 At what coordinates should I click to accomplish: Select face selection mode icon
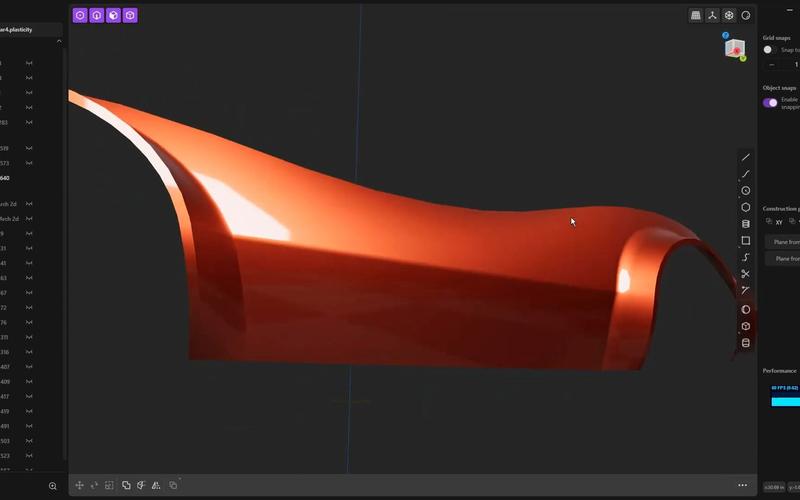tap(113, 15)
